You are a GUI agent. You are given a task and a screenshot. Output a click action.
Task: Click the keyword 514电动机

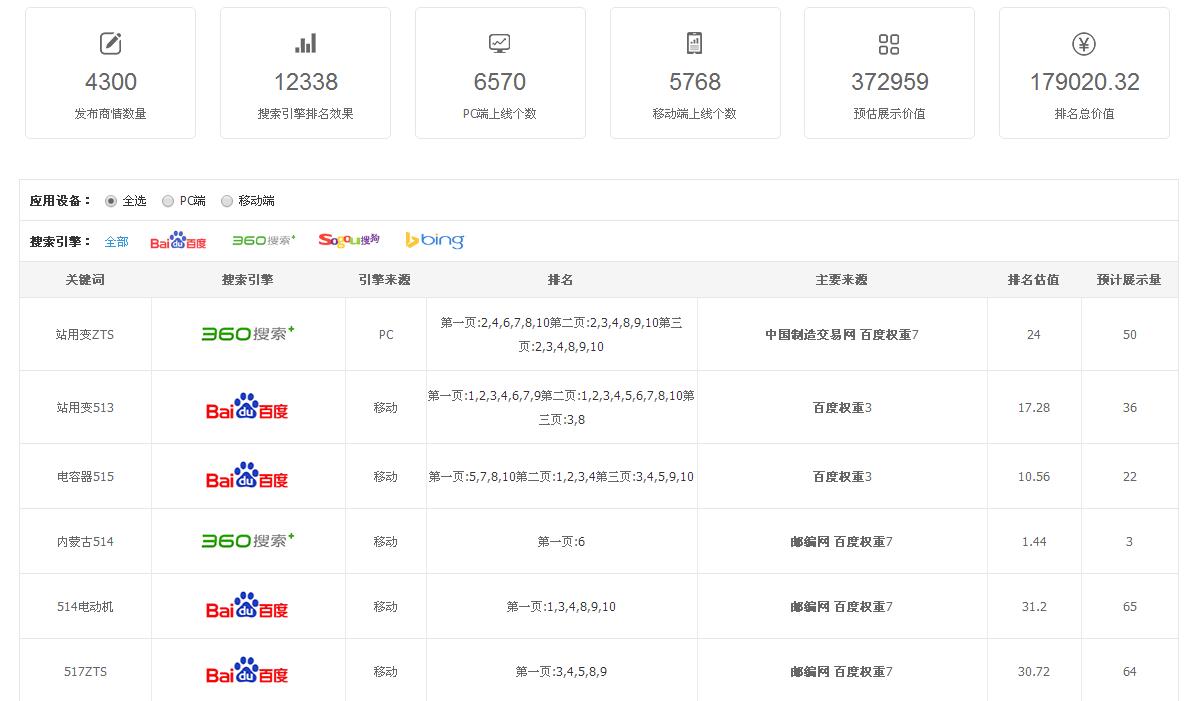click(85, 607)
